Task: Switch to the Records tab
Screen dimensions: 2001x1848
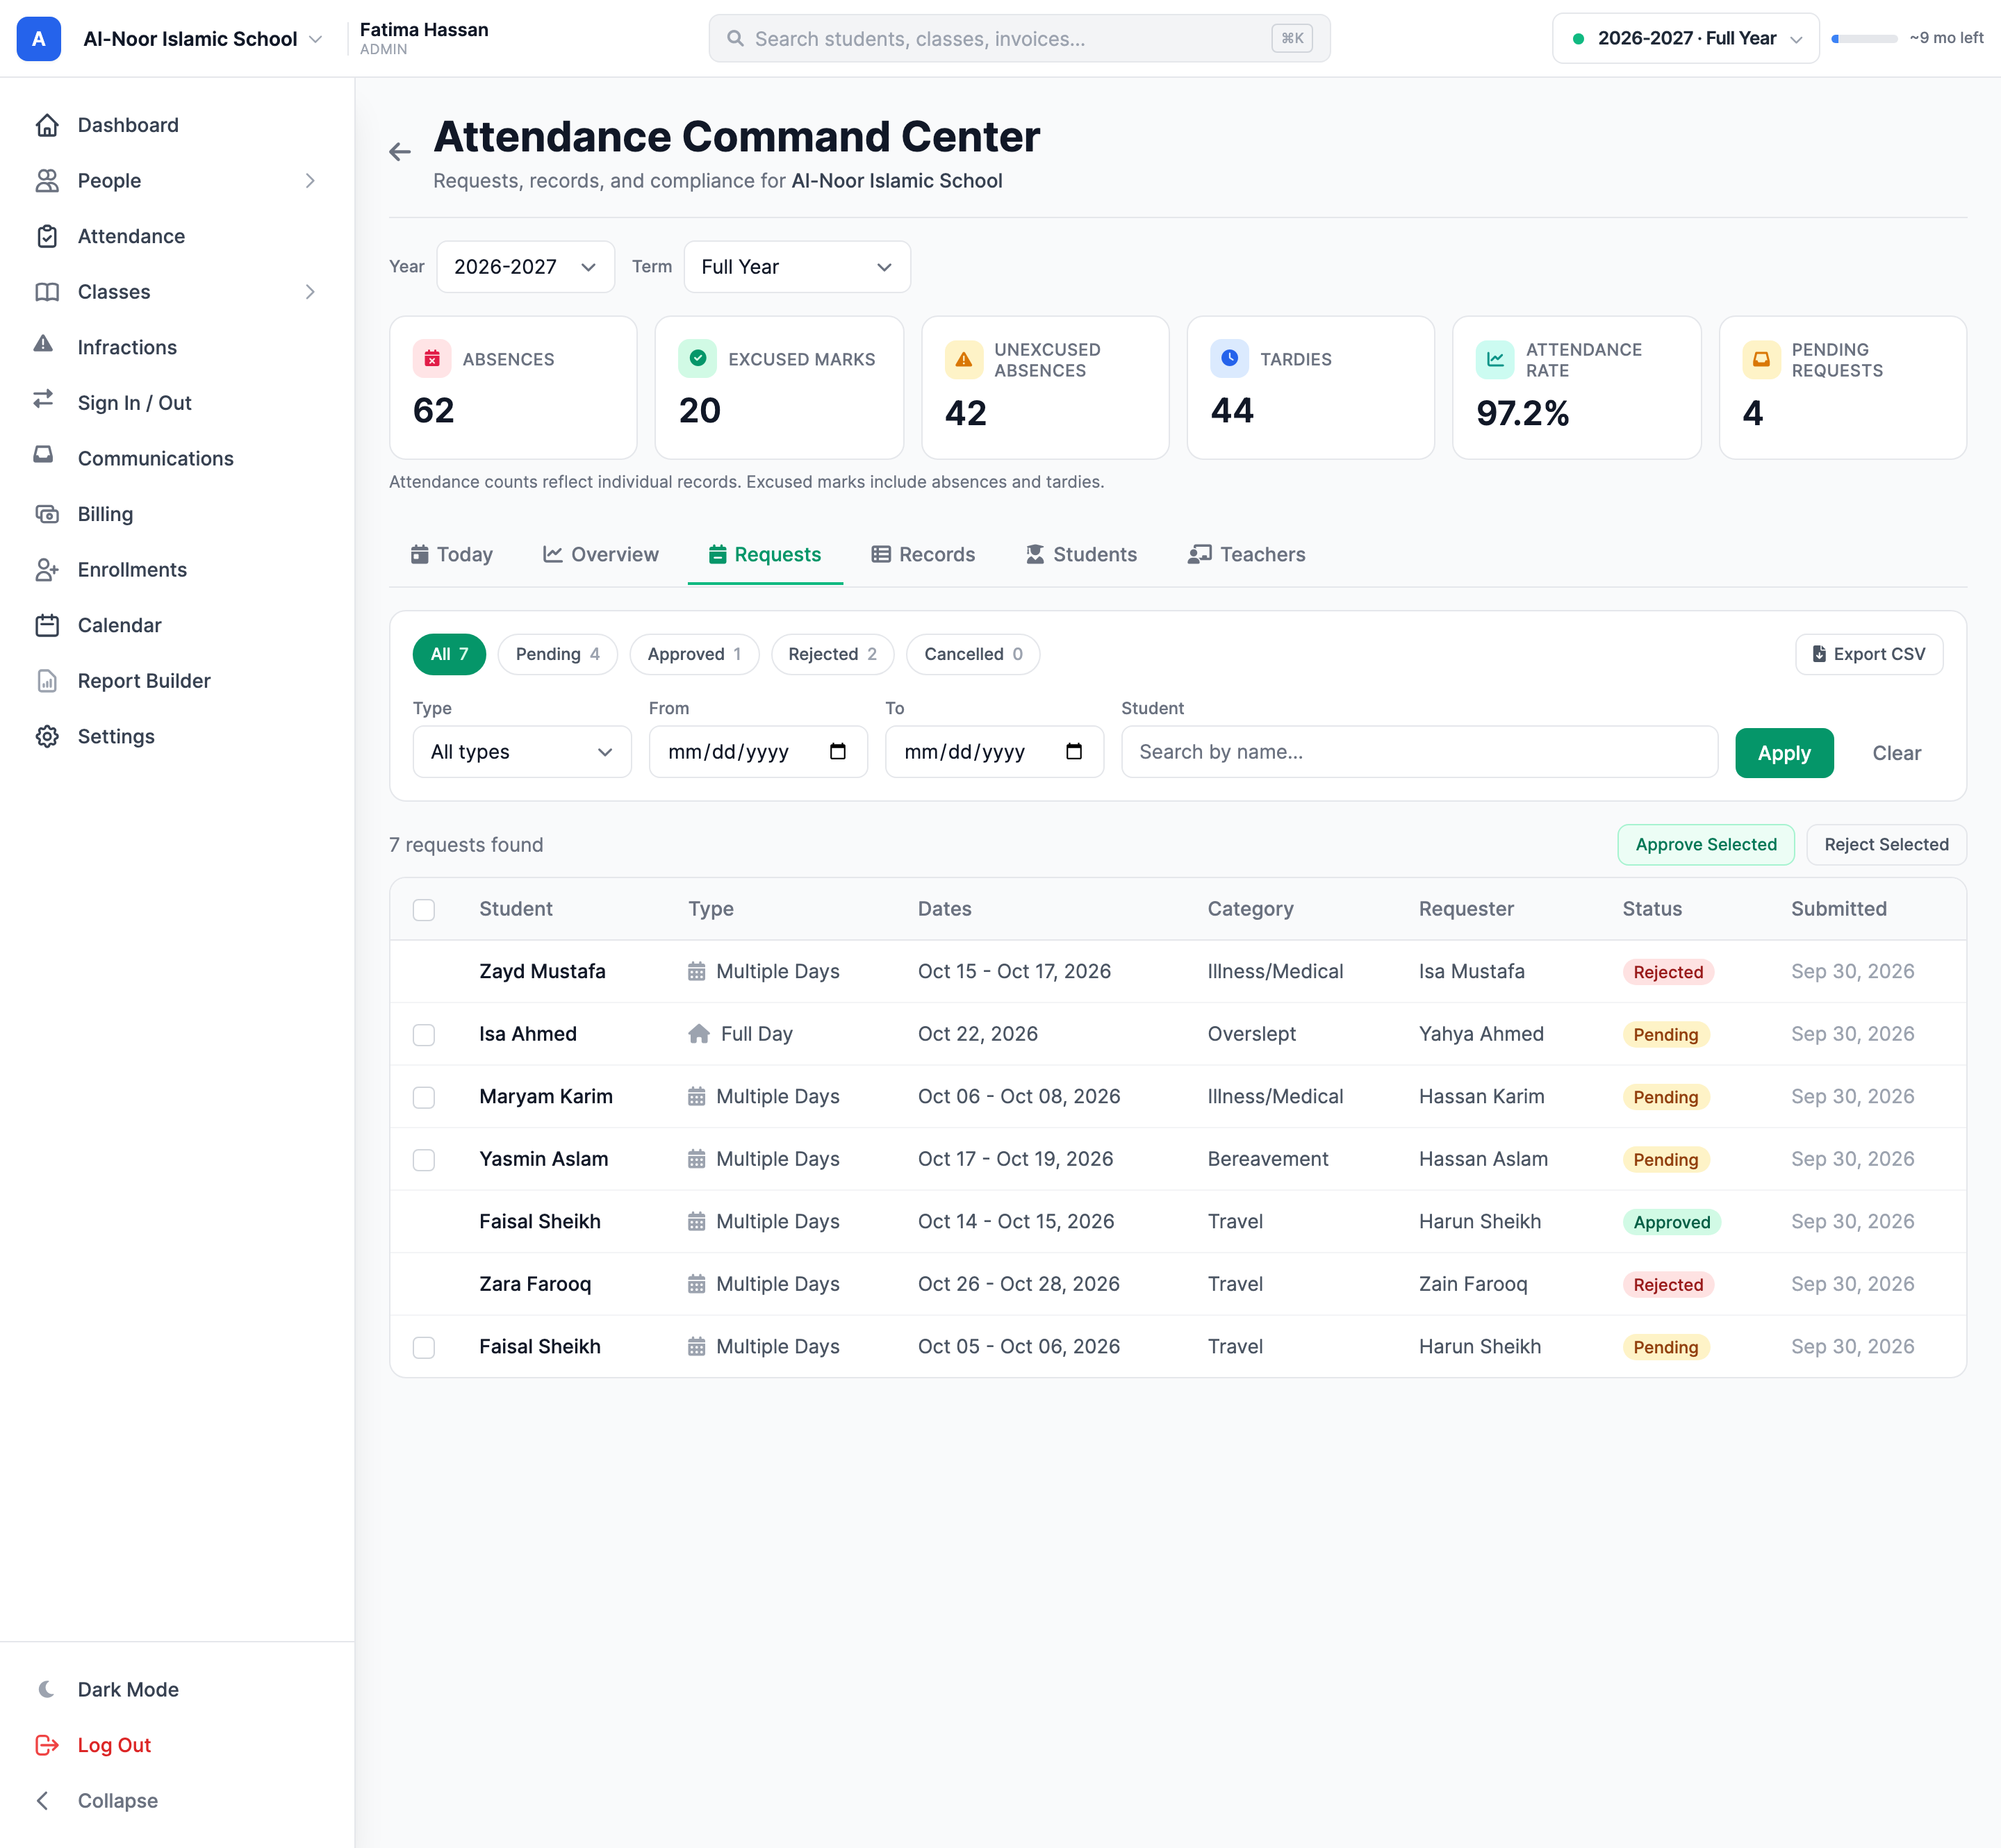Action: pyautogui.click(x=923, y=554)
